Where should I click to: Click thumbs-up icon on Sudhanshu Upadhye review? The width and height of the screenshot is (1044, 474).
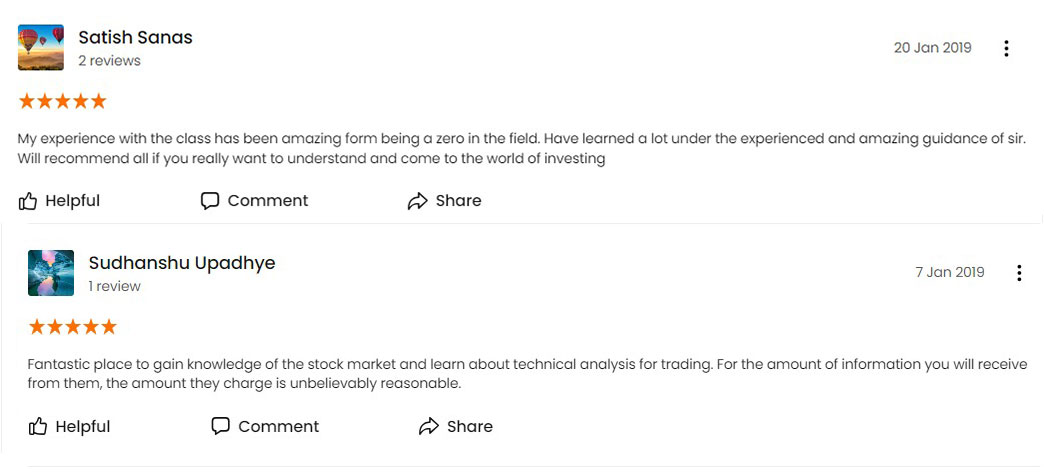pos(38,427)
